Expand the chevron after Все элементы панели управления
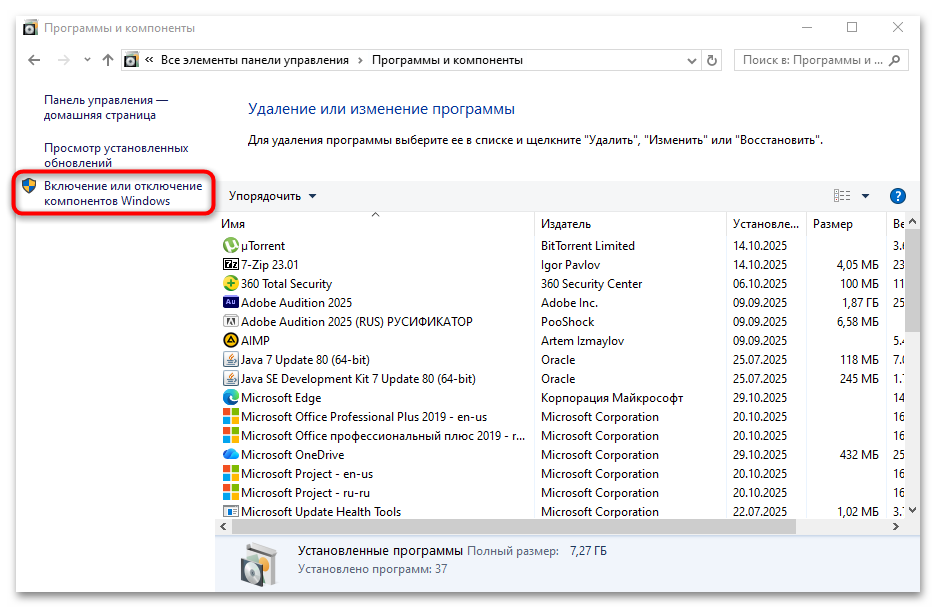Image resolution: width=936 pixels, height=608 pixels. [x=360, y=60]
